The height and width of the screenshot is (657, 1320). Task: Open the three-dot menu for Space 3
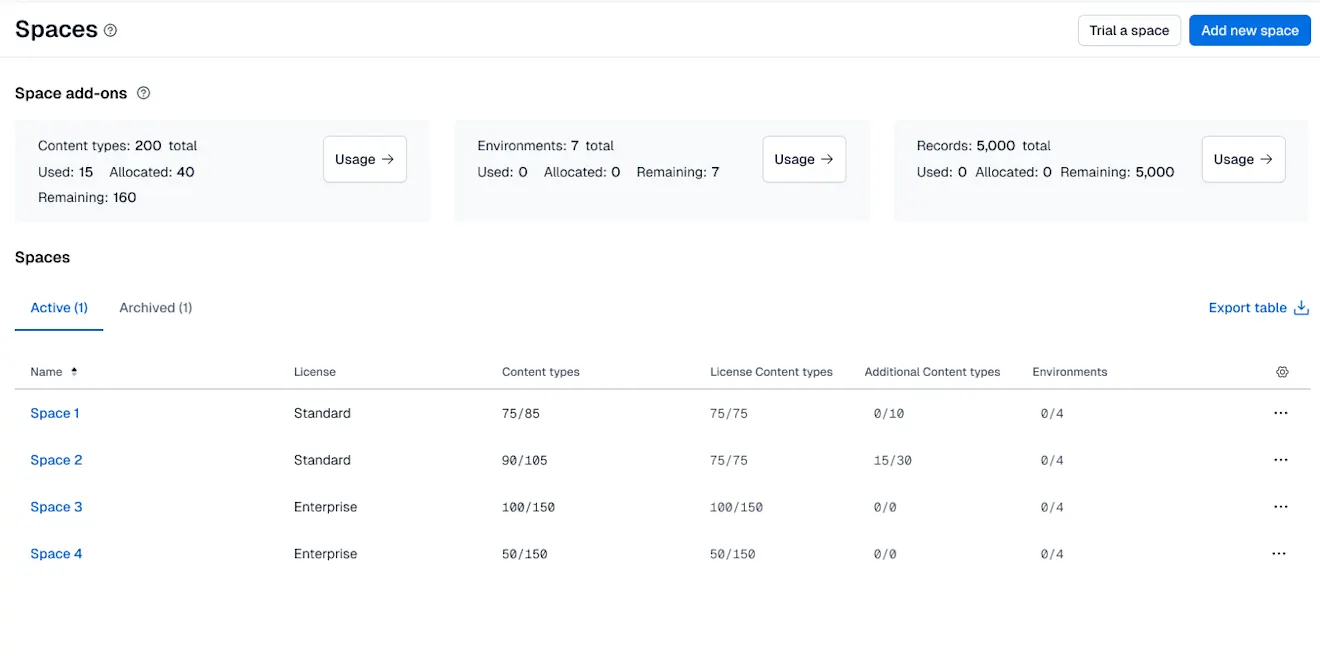[x=1280, y=507]
